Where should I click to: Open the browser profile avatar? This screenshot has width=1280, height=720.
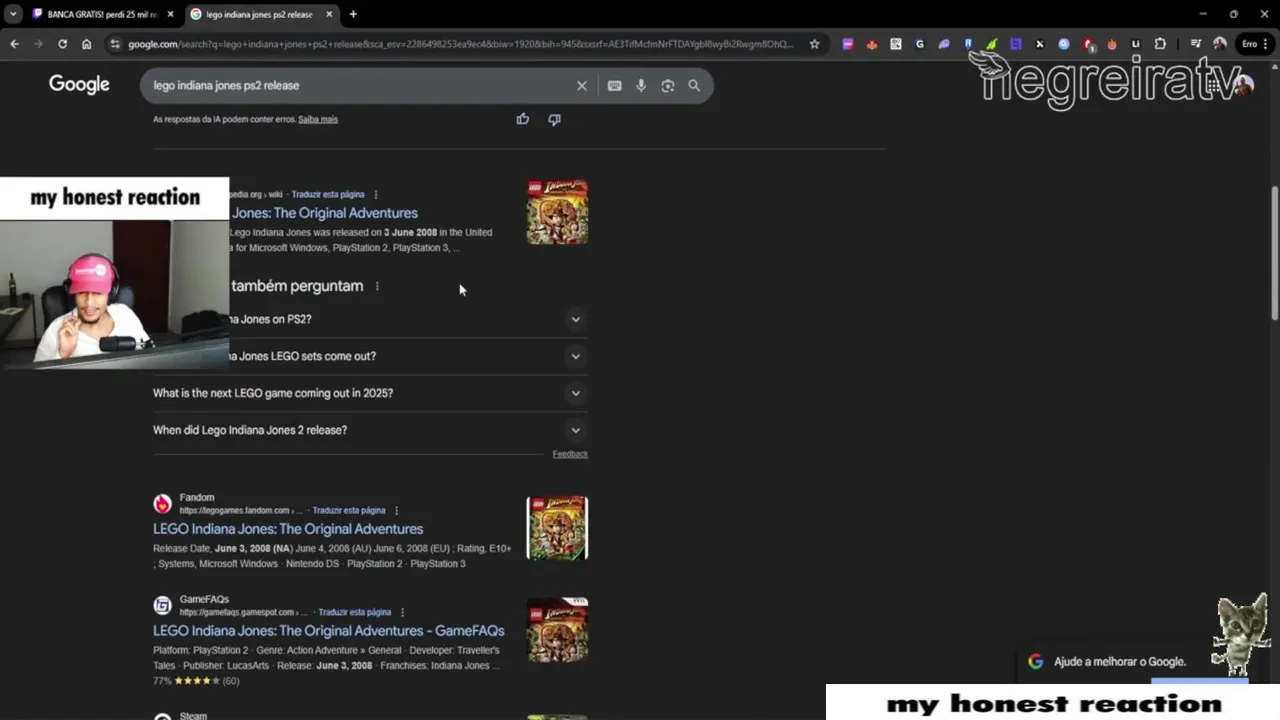pos(1219,44)
